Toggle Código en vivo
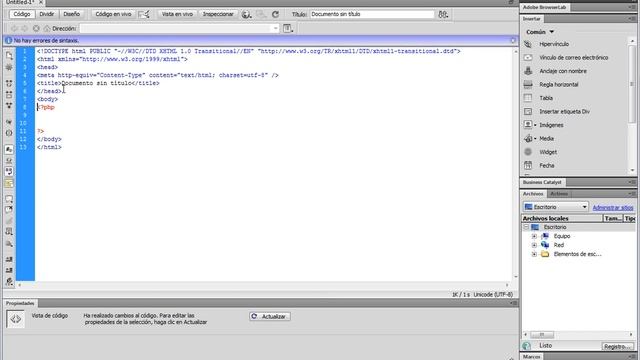The width and height of the screenshot is (640, 360). [x=113, y=14]
